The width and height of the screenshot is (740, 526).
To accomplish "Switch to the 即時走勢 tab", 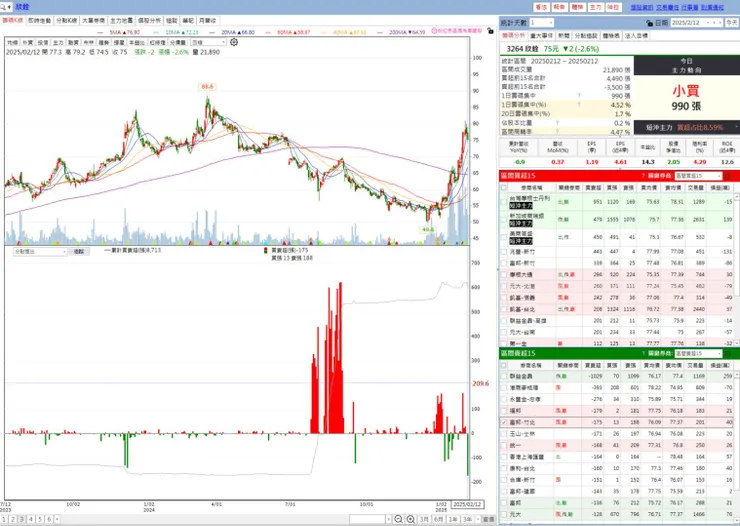I will pos(39,21).
